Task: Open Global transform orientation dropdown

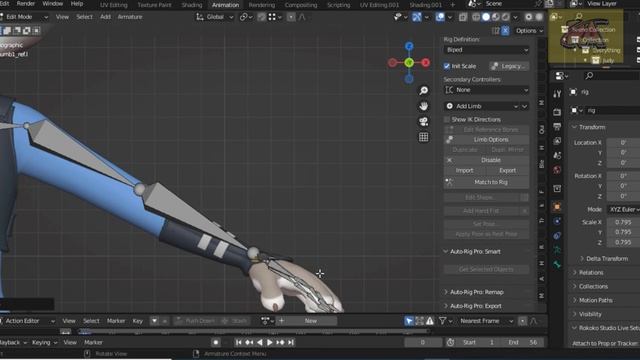Action: [x=215, y=17]
